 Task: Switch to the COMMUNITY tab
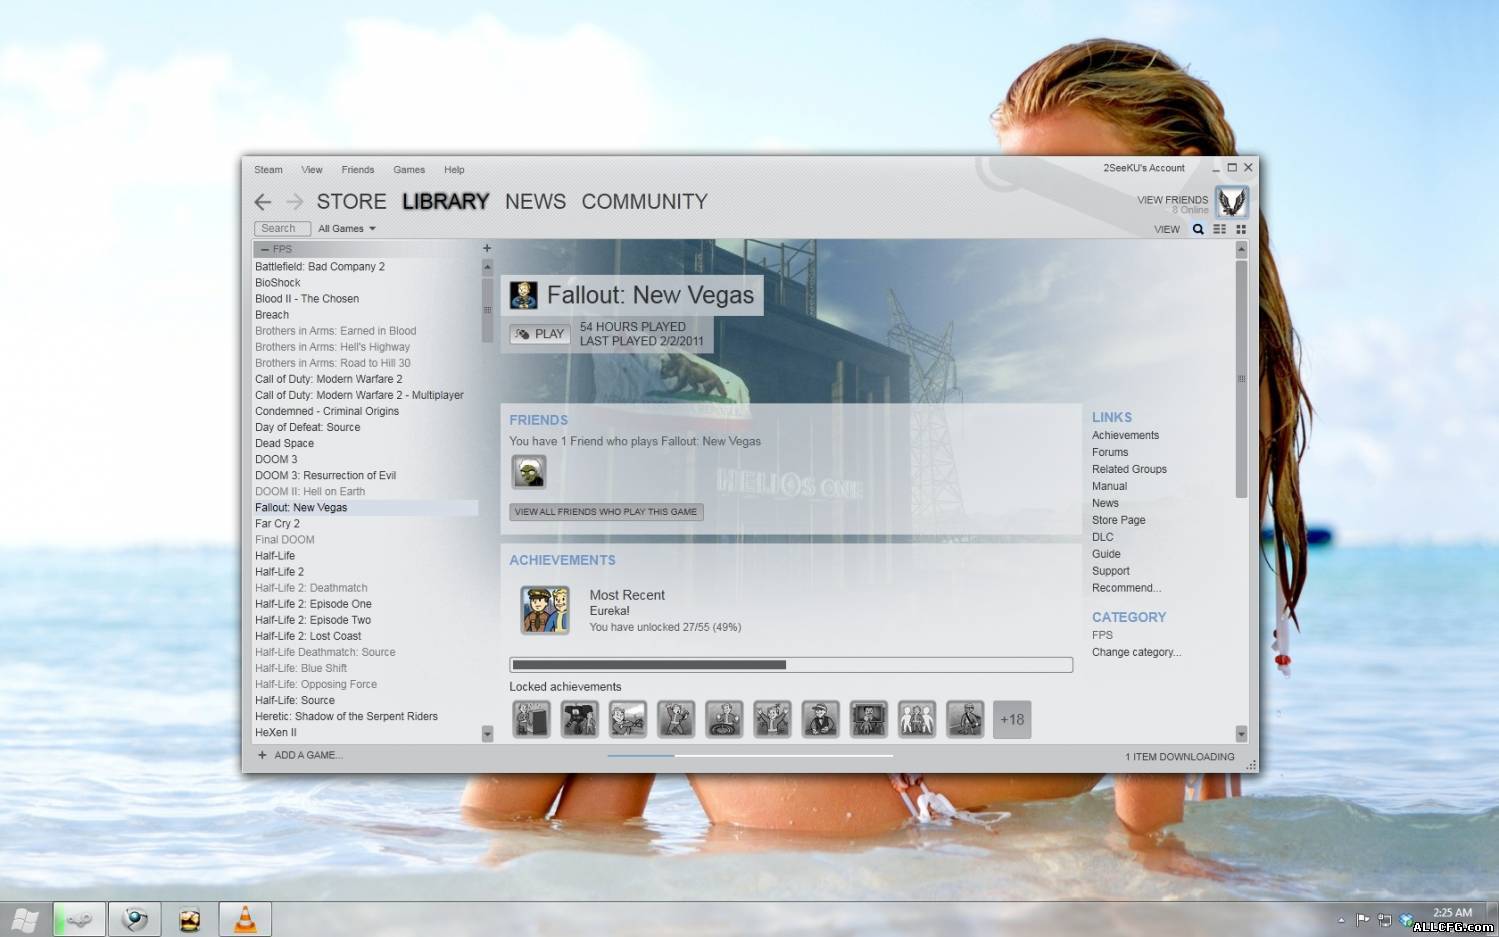(x=644, y=202)
